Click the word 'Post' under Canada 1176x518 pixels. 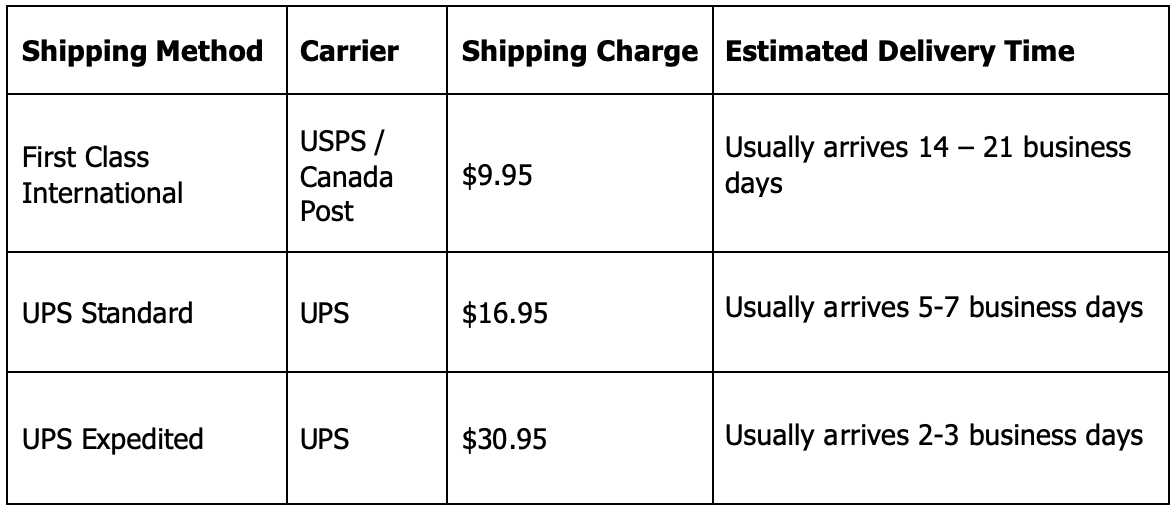pos(327,210)
